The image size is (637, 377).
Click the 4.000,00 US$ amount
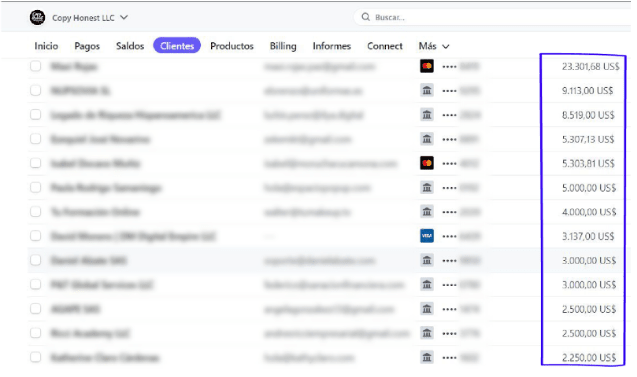click(x=589, y=212)
